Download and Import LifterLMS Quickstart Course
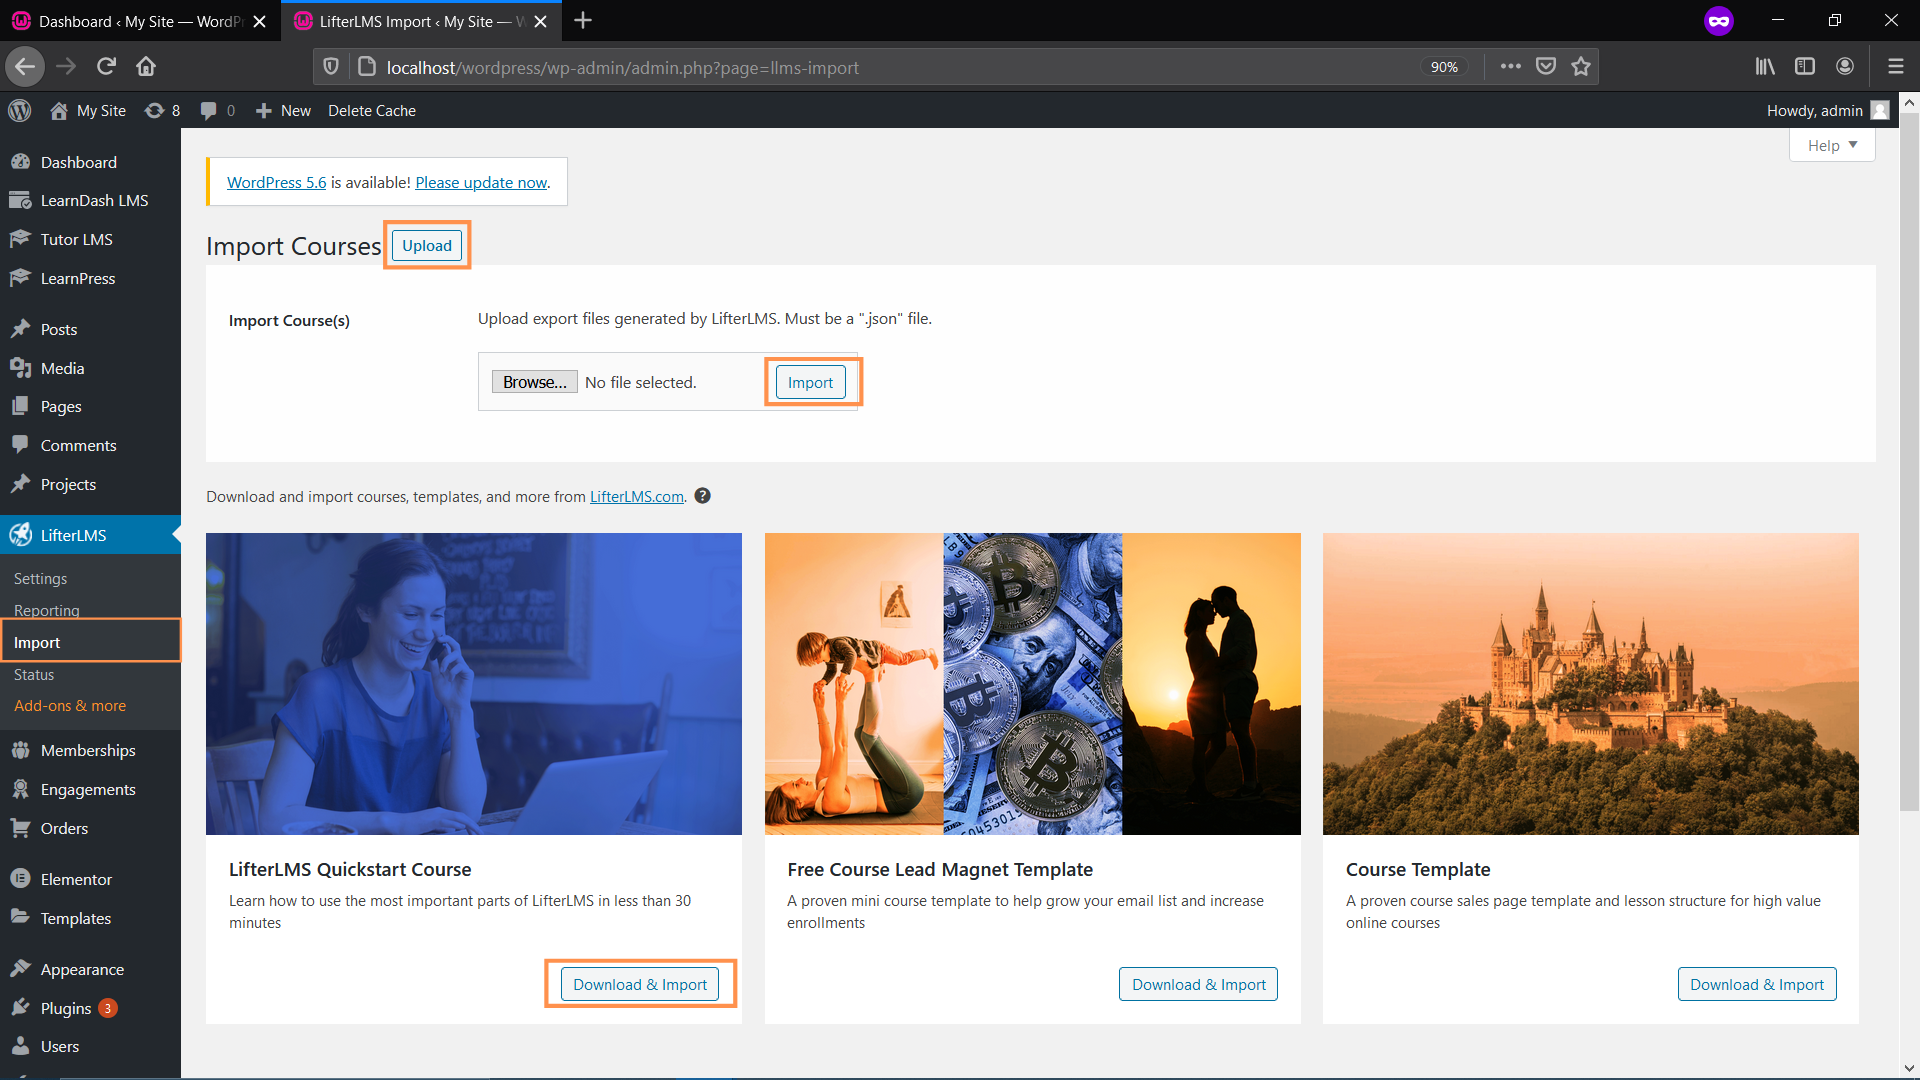 click(x=641, y=984)
